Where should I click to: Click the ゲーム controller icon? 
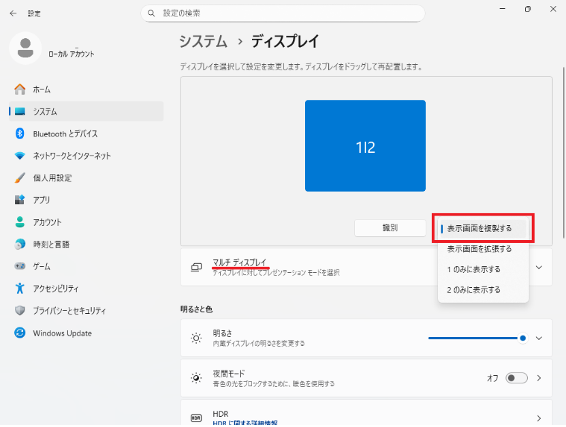click(20, 266)
